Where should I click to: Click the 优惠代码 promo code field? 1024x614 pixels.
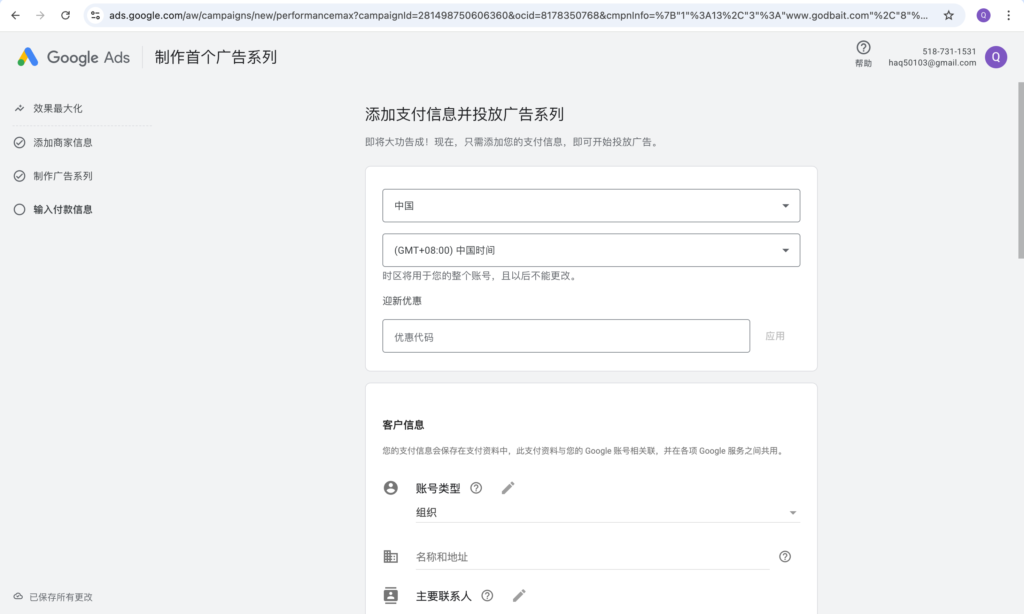coord(565,337)
